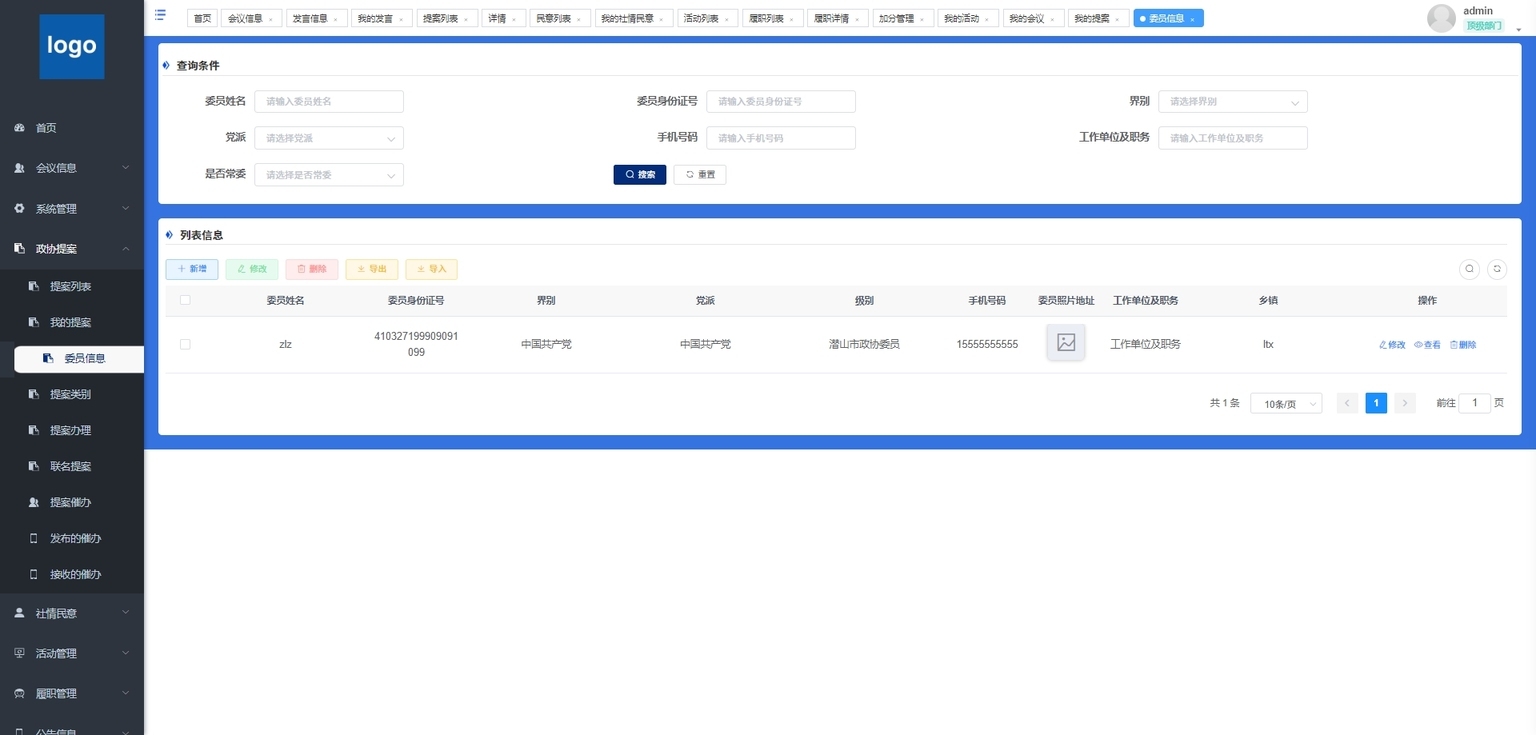Click the member photo thumbnail for zlz

click(1066, 342)
